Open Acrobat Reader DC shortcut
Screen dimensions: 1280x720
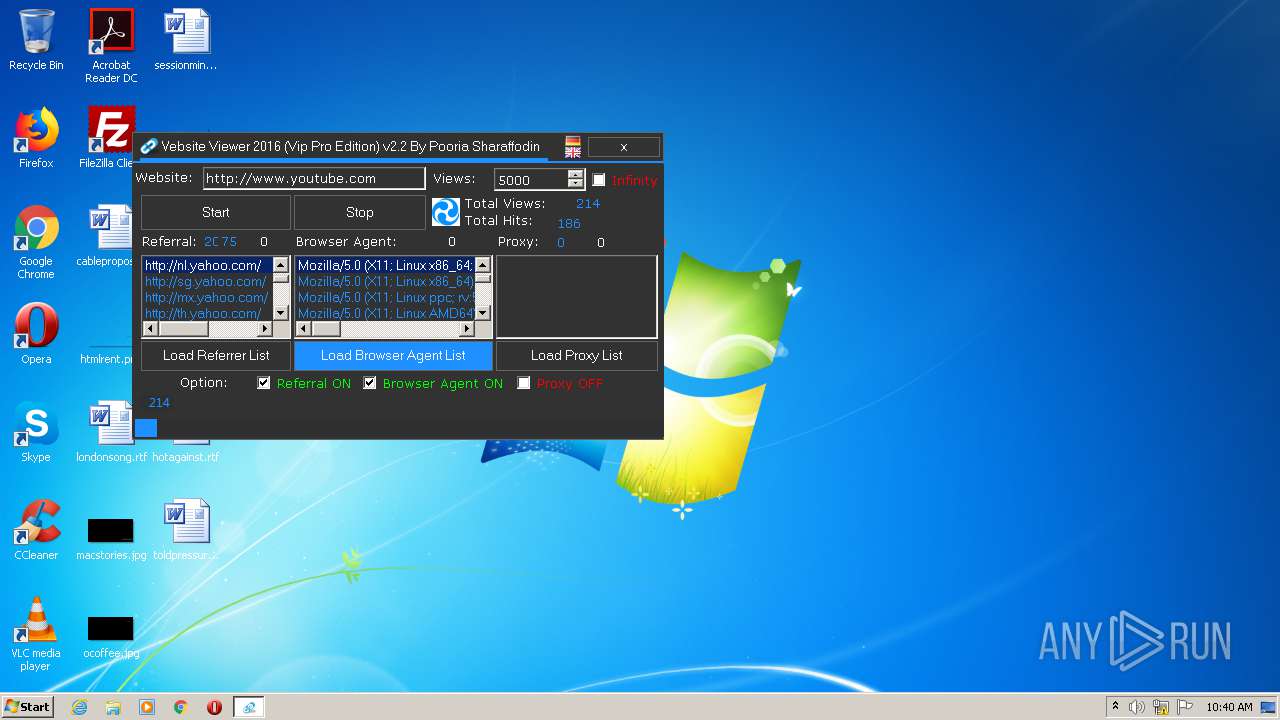click(111, 46)
